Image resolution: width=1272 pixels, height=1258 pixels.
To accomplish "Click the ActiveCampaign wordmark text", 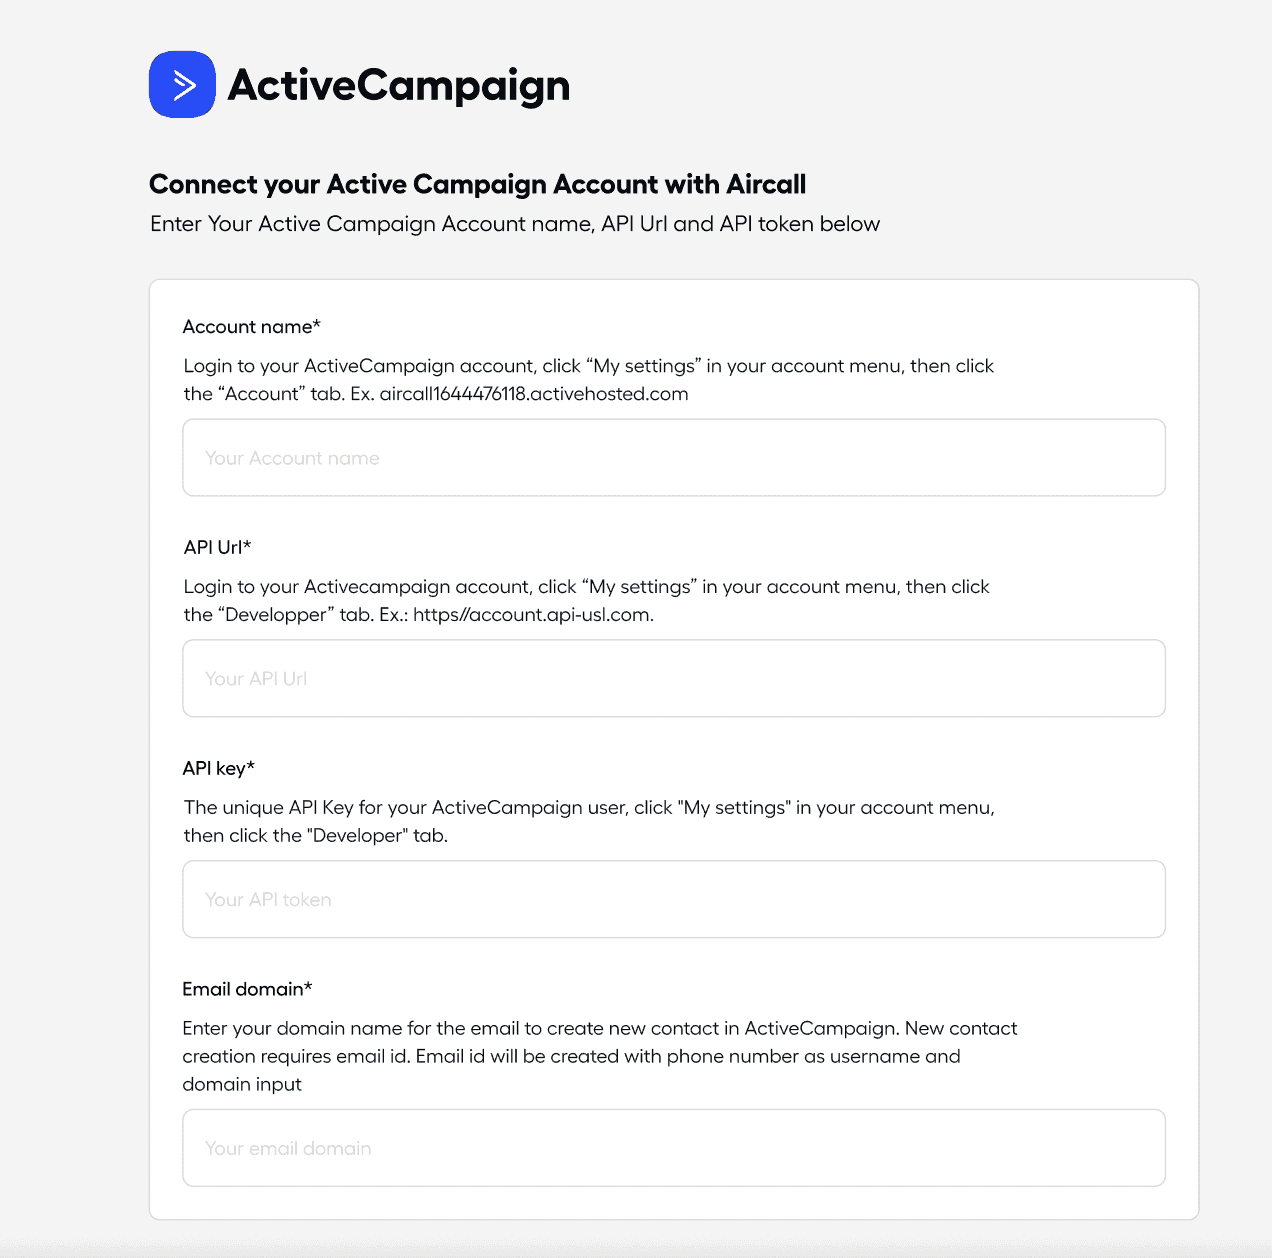I will 399,85.
